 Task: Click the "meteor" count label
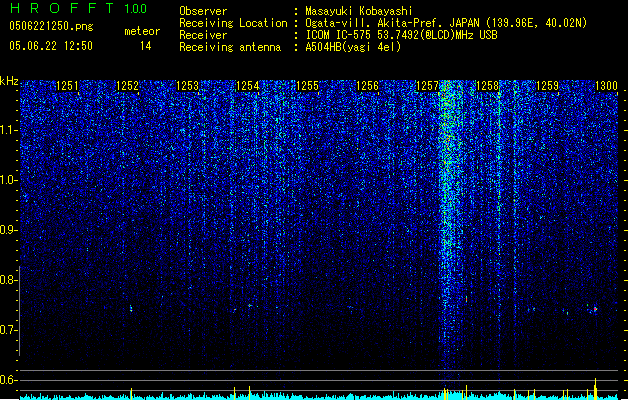pyautogui.click(x=142, y=31)
